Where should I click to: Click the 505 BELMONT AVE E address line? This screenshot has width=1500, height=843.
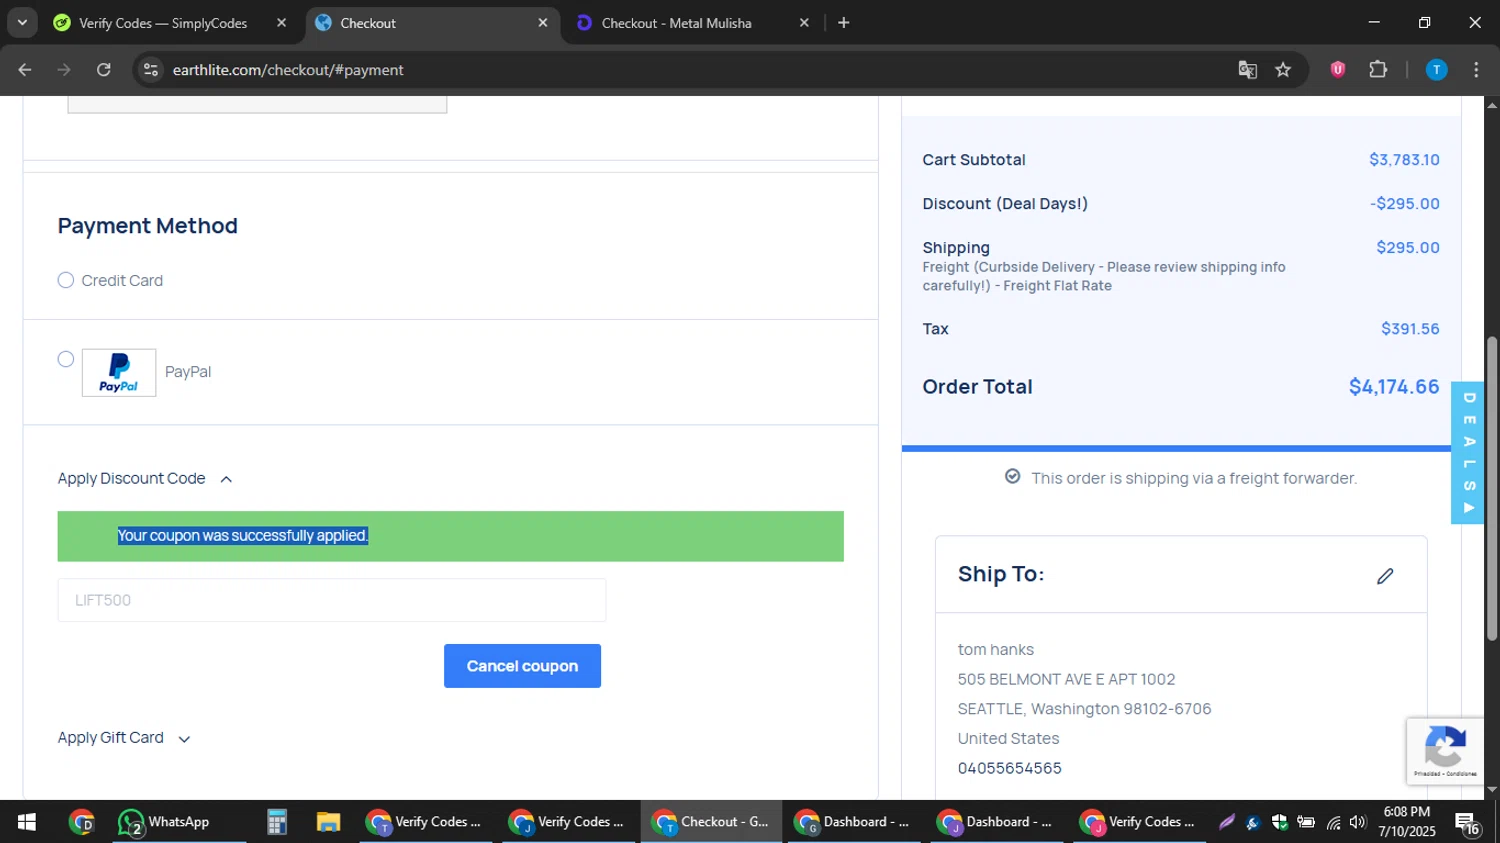pos(1066,679)
